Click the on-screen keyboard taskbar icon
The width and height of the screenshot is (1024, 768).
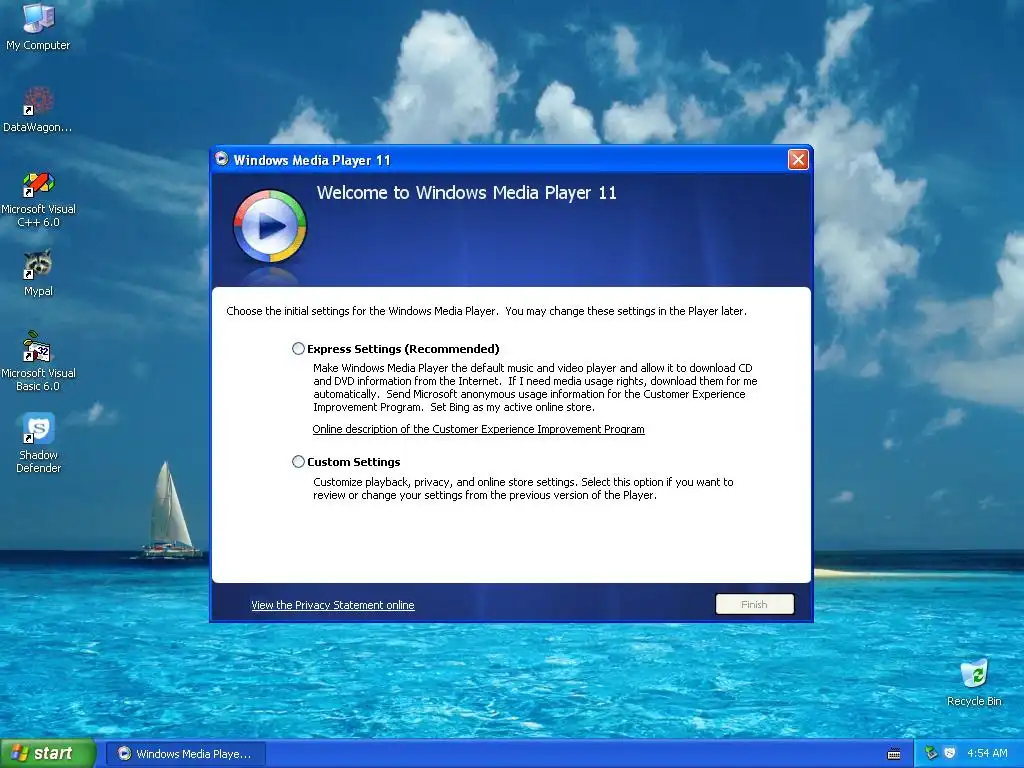(x=894, y=754)
